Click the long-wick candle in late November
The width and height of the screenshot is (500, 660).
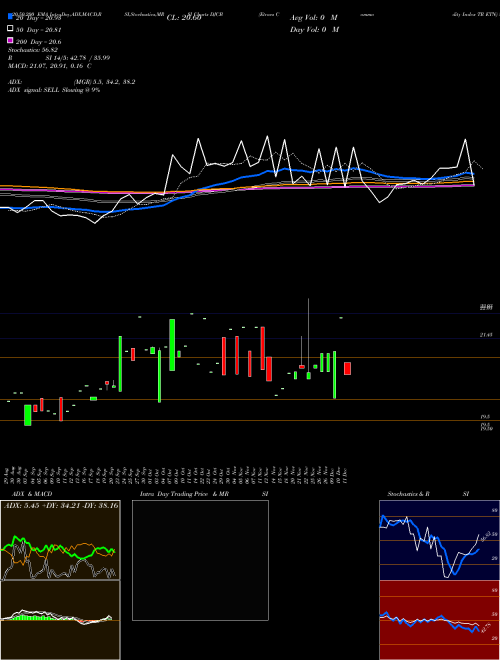coord(309,339)
